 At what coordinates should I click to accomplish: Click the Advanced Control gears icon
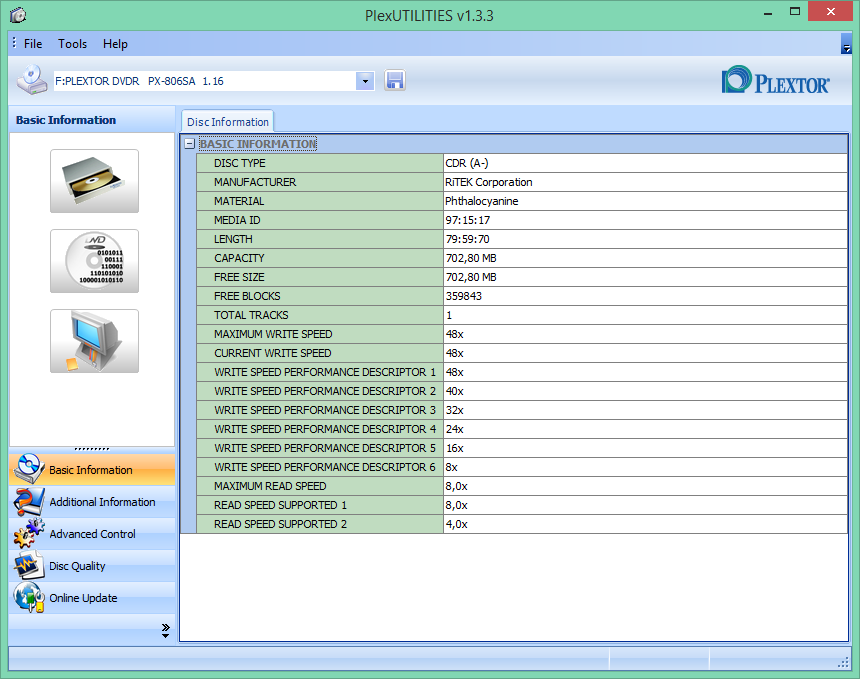(x=29, y=534)
